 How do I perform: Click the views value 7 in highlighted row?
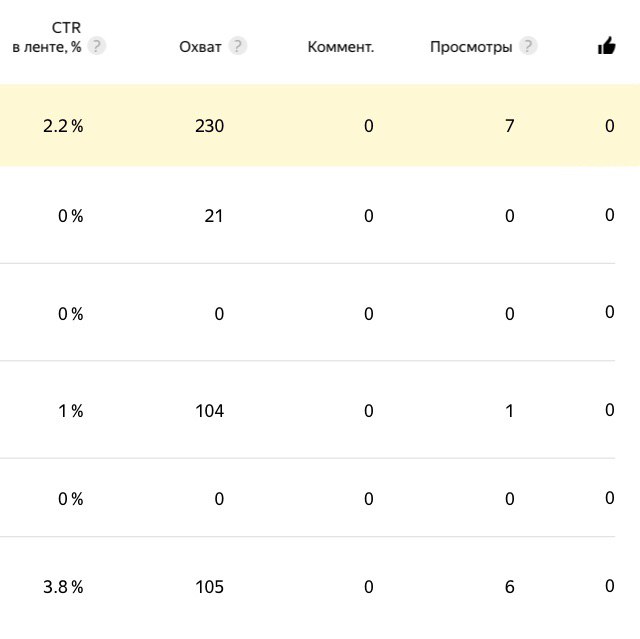(509, 126)
